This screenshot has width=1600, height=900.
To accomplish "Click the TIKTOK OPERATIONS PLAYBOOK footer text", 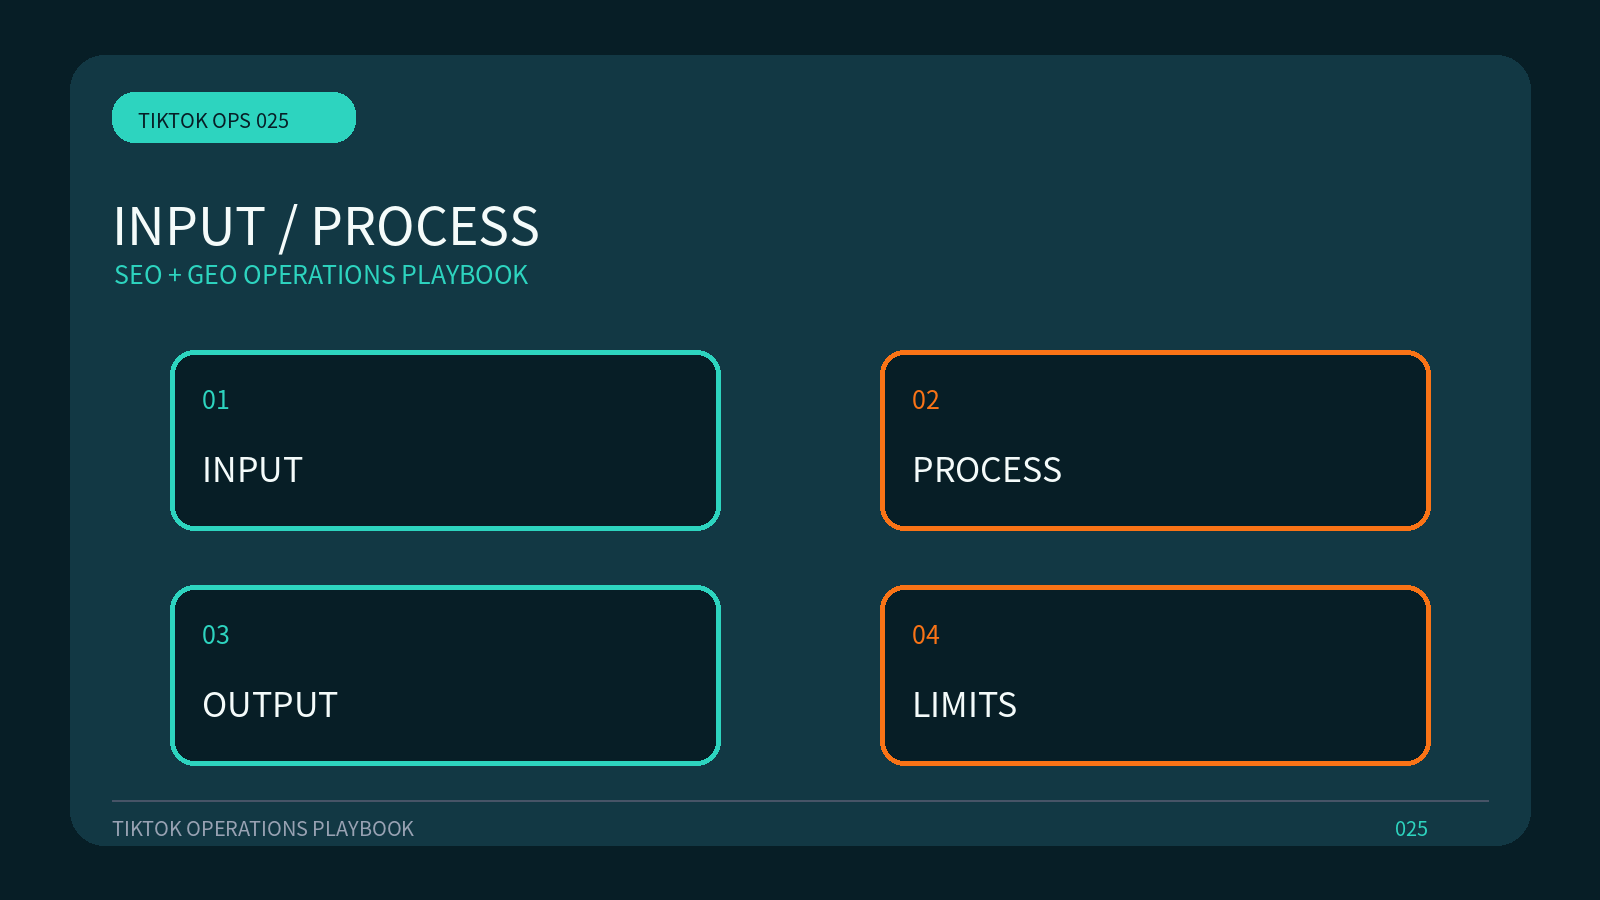I will [x=263, y=829].
